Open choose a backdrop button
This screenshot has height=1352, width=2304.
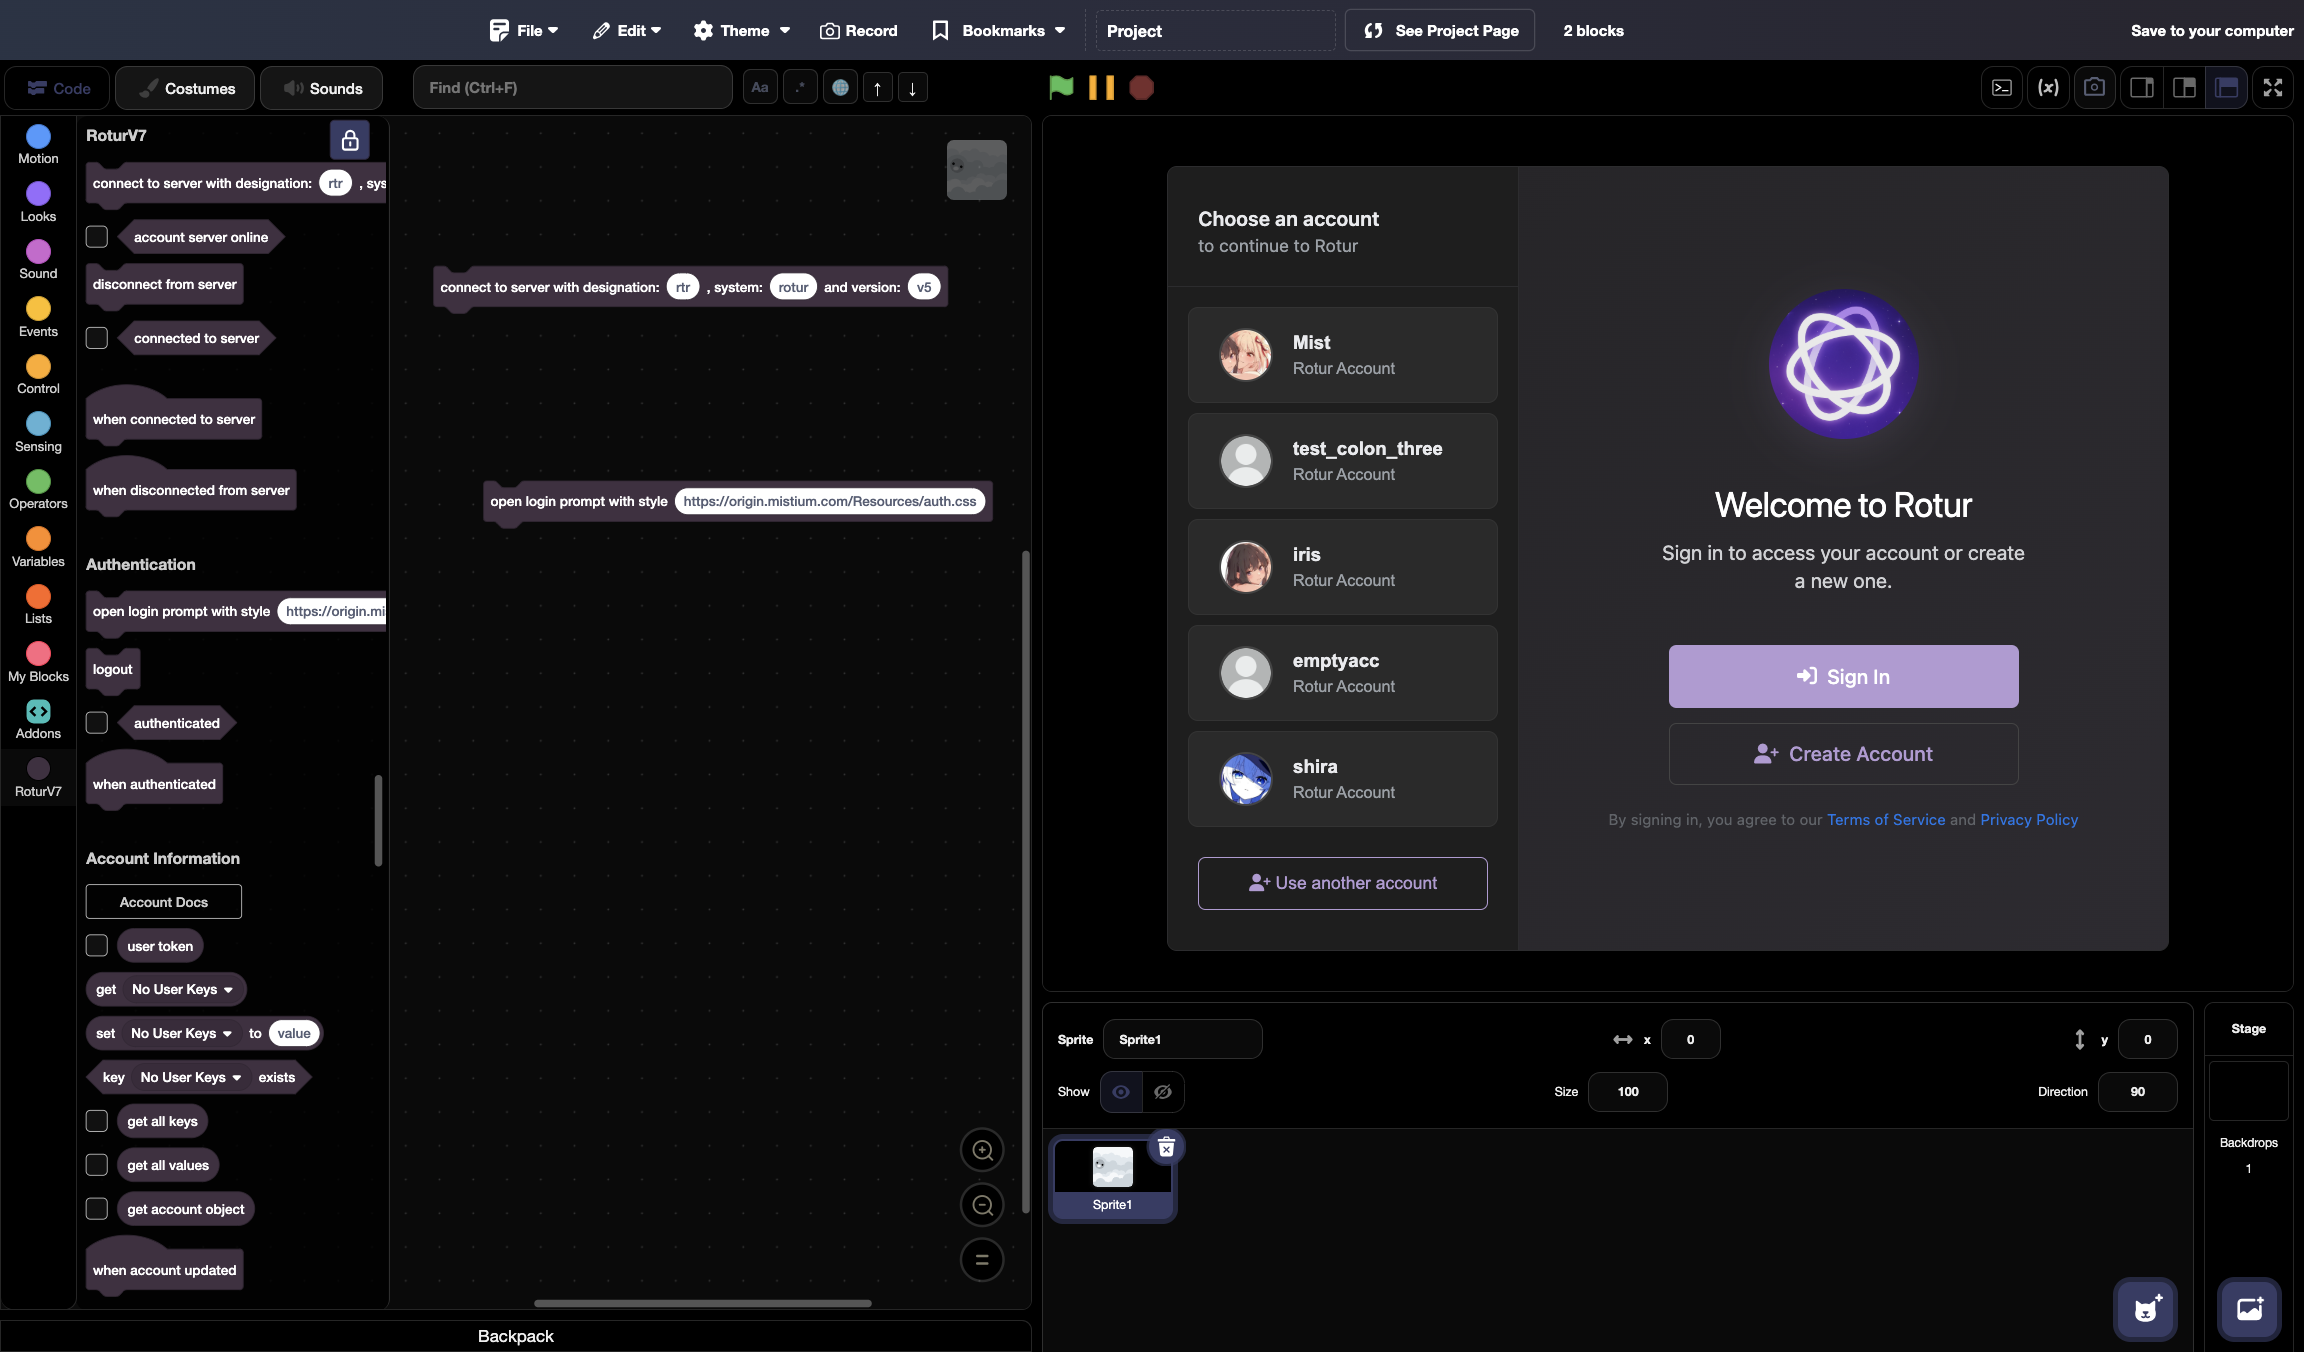coord(2249,1309)
